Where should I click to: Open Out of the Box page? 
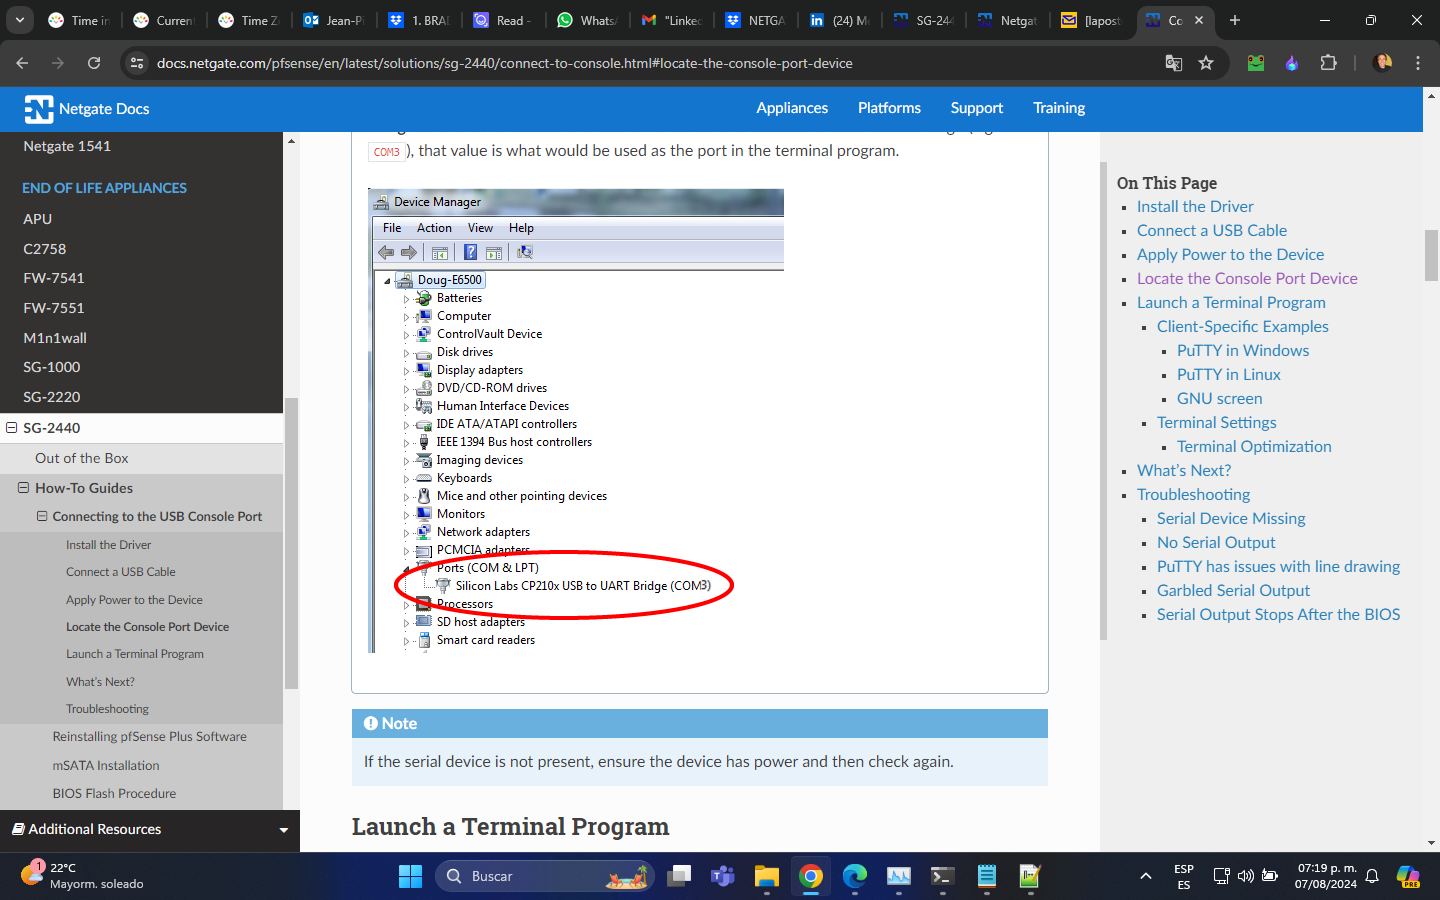(82, 458)
